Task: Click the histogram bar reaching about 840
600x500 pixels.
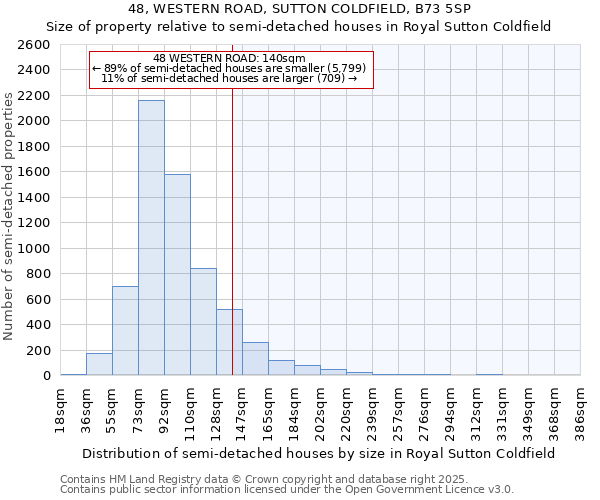Action: coord(203,322)
